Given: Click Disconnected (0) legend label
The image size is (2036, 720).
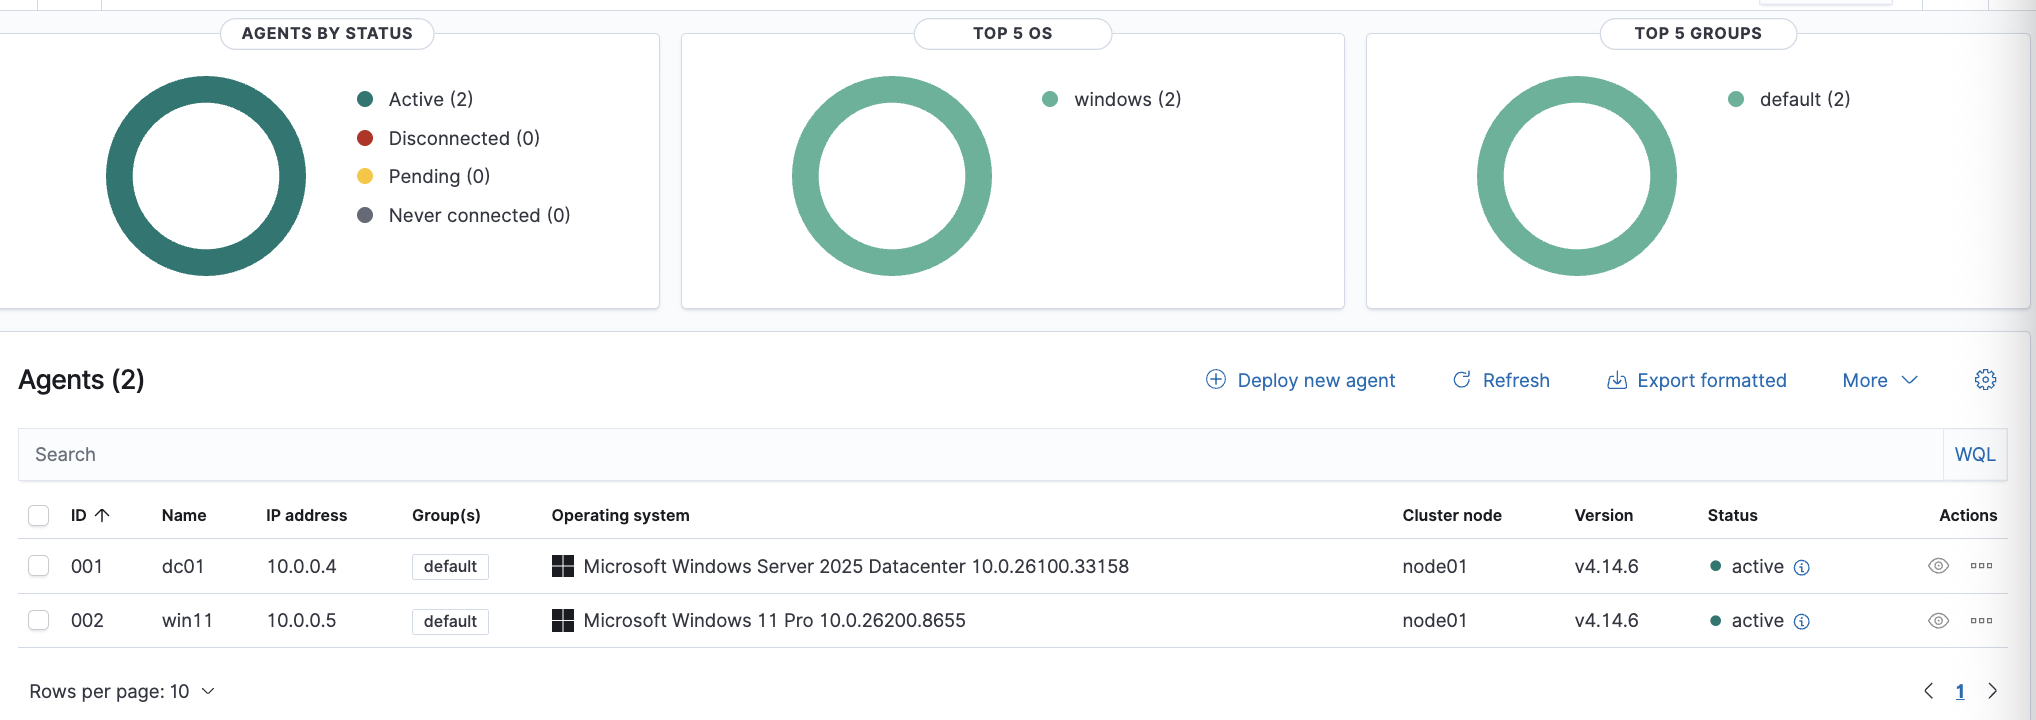Looking at the screenshot, I should click(464, 138).
